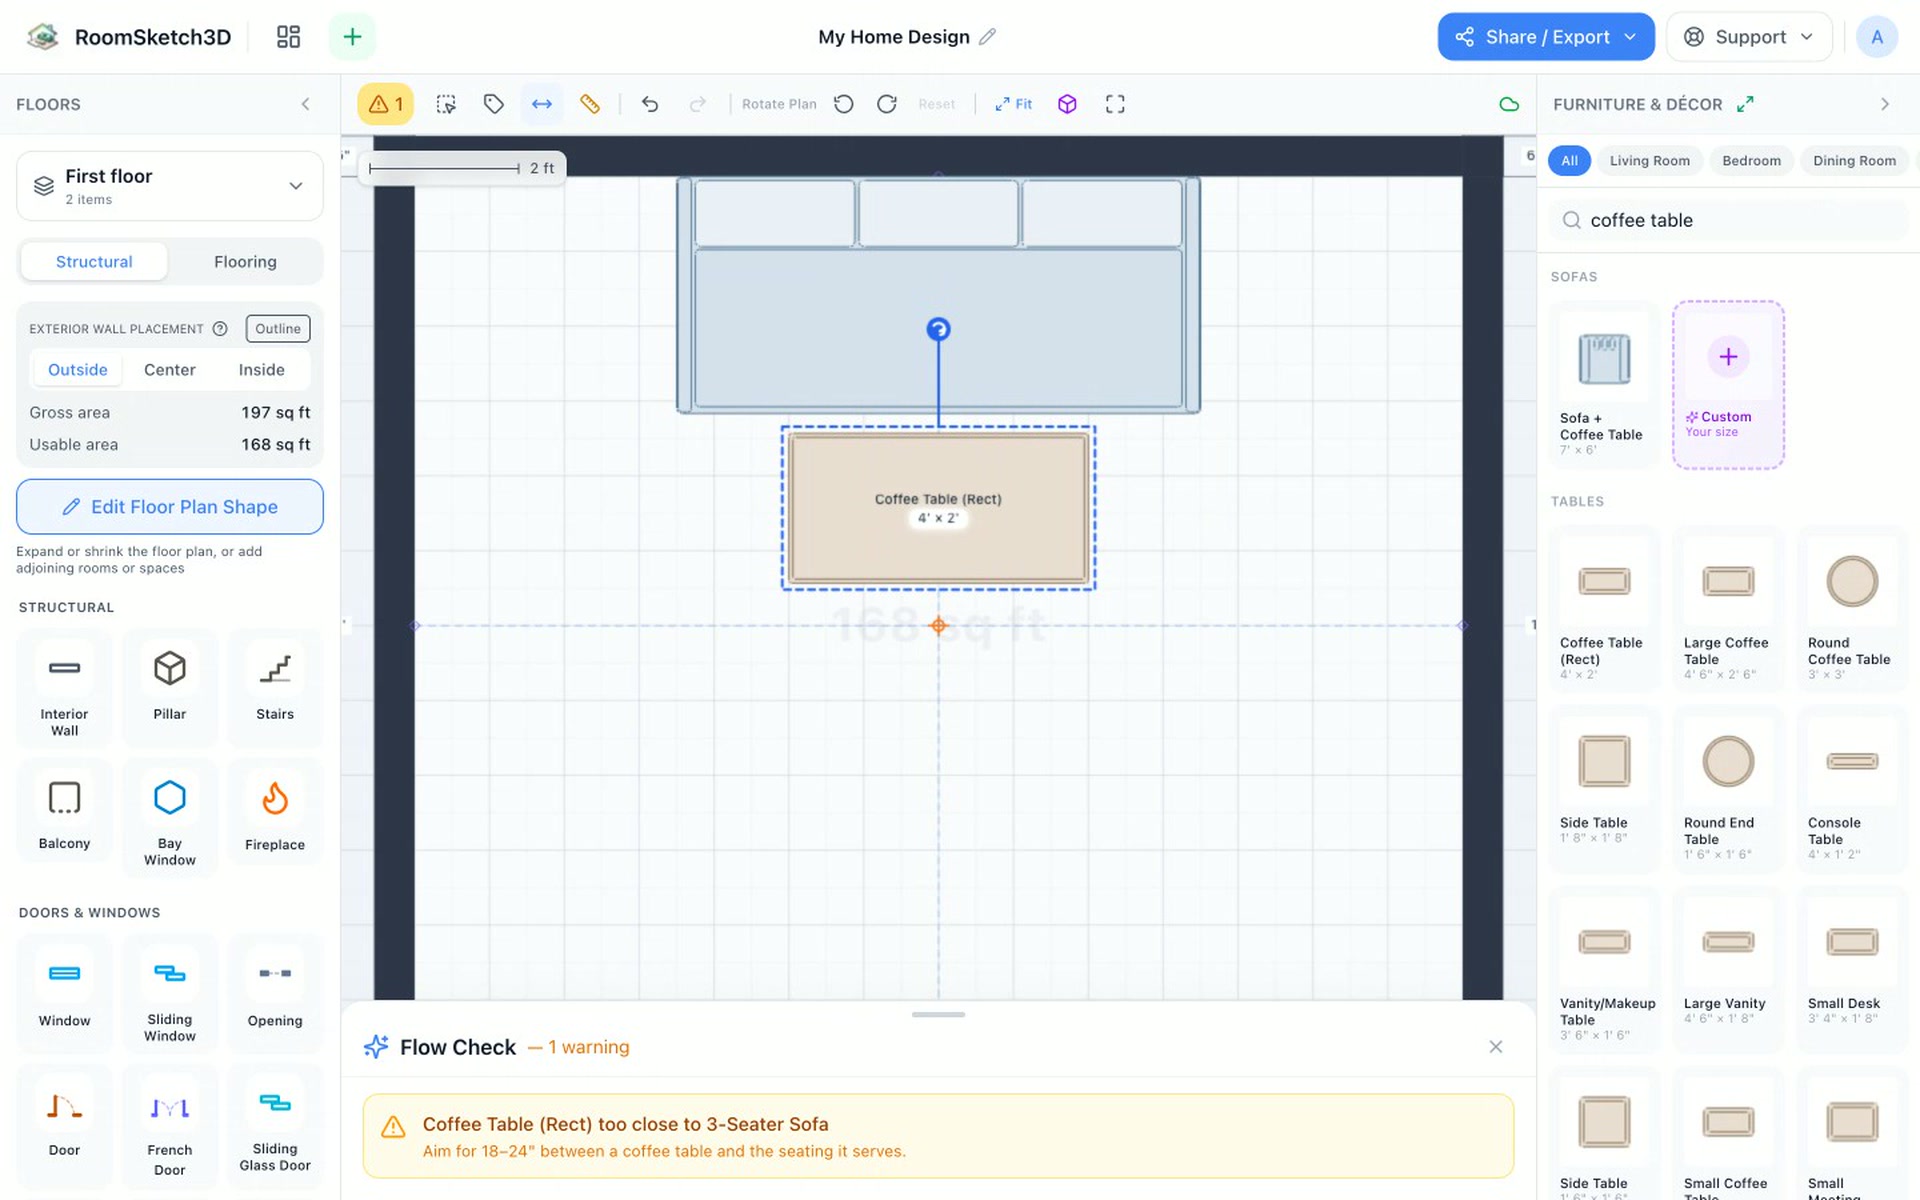Add a Sliding Glass Door

[275, 1126]
